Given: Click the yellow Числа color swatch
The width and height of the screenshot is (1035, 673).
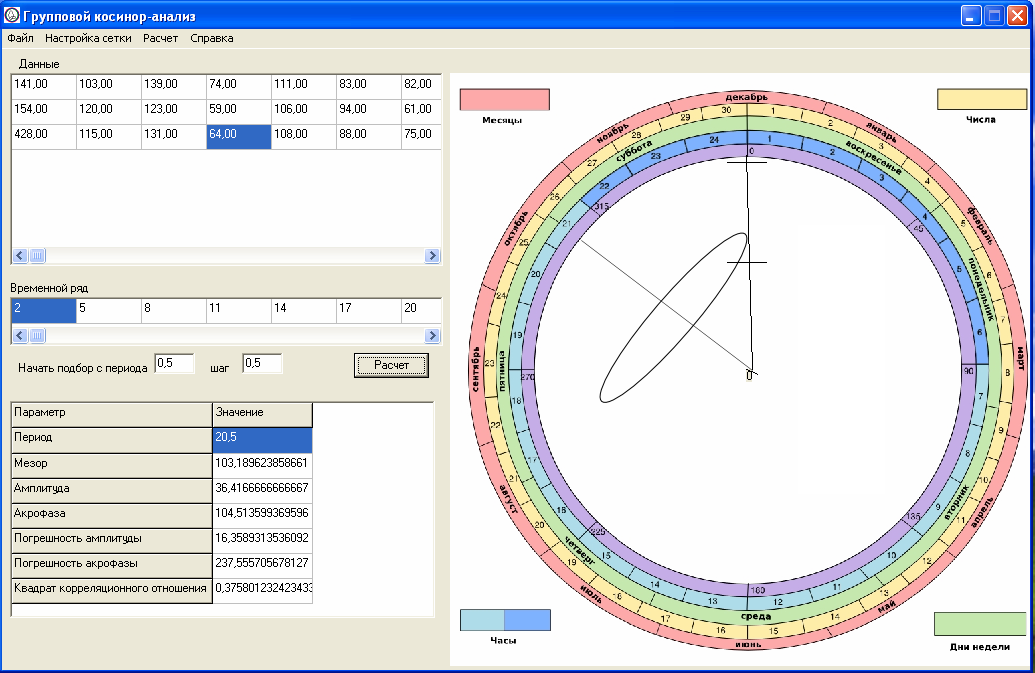Looking at the screenshot, I should pos(982,99).
